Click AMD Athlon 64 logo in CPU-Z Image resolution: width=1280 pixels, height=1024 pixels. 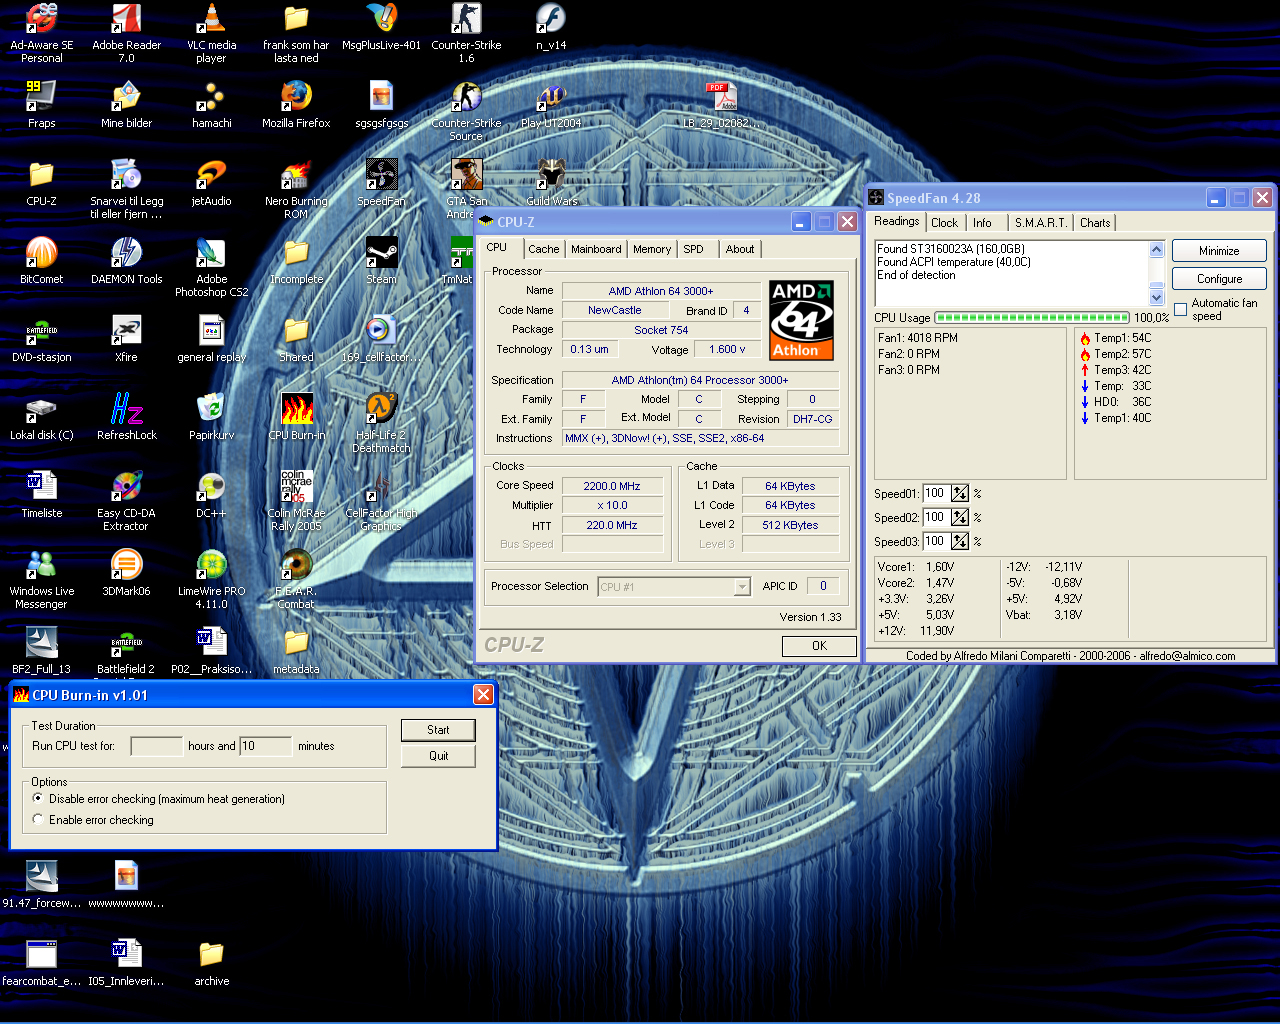tap(801, 320)
